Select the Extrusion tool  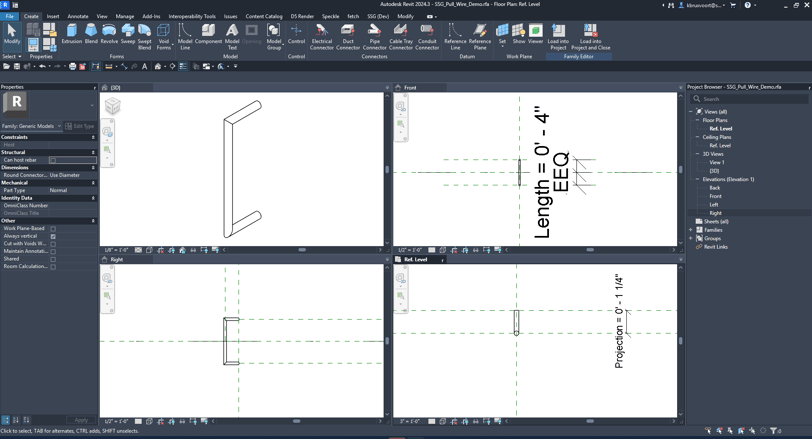[x=71, y=34]
